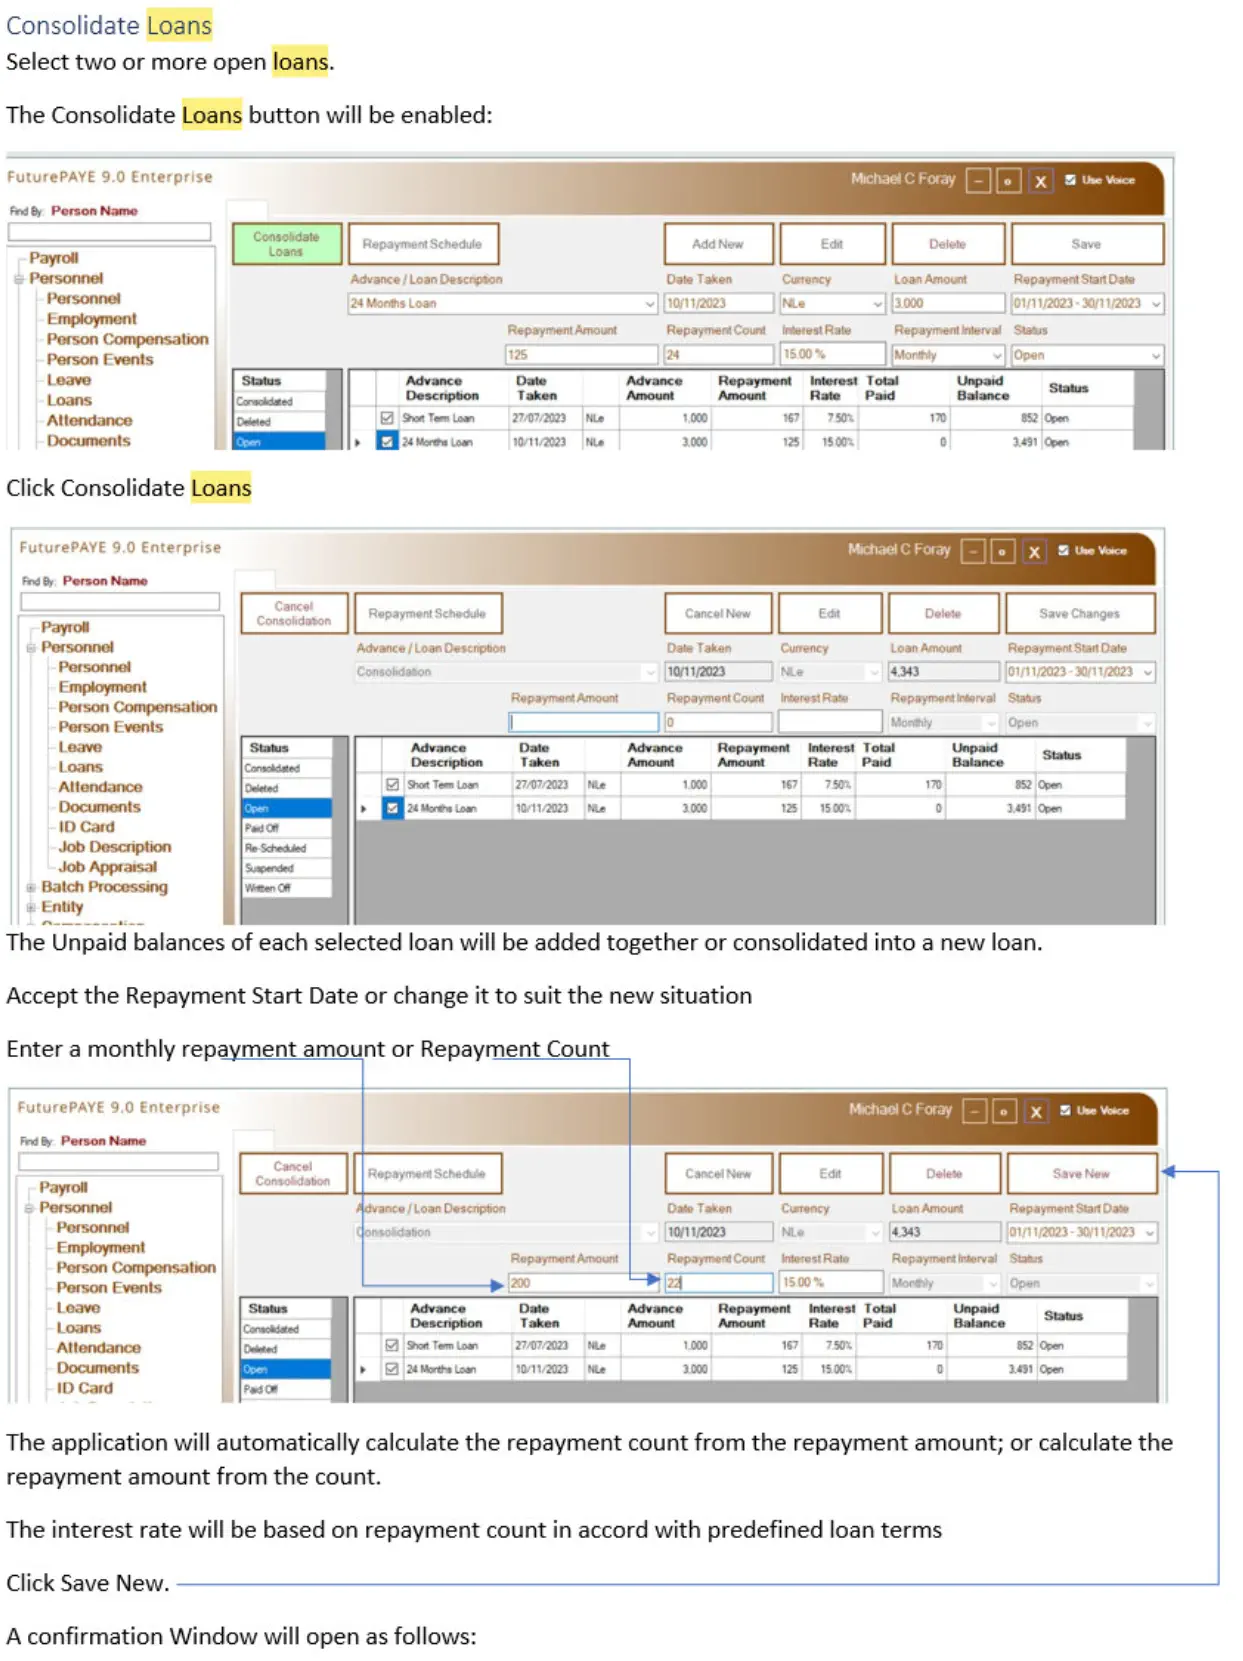This screenshot has height=1661, width=1243.
Task: Open Repayment Interval dropdown in top screenshot
Action: coord(996,355)
